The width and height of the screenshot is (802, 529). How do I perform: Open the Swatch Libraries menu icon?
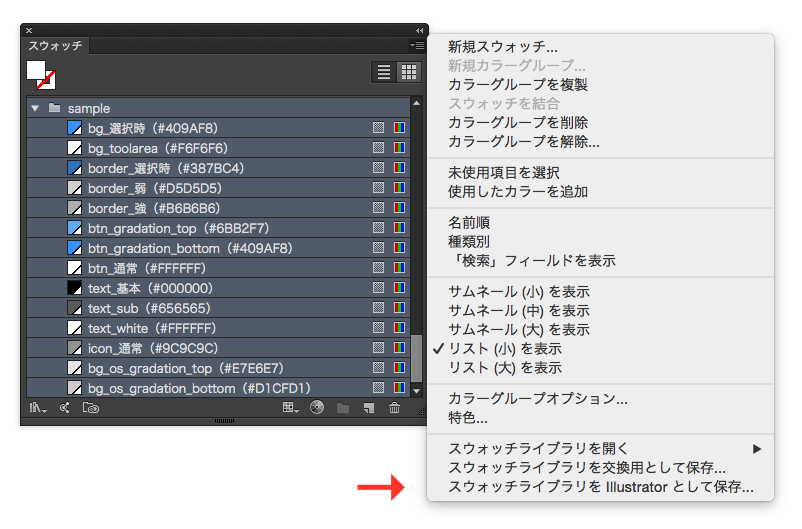pos(38,408)
